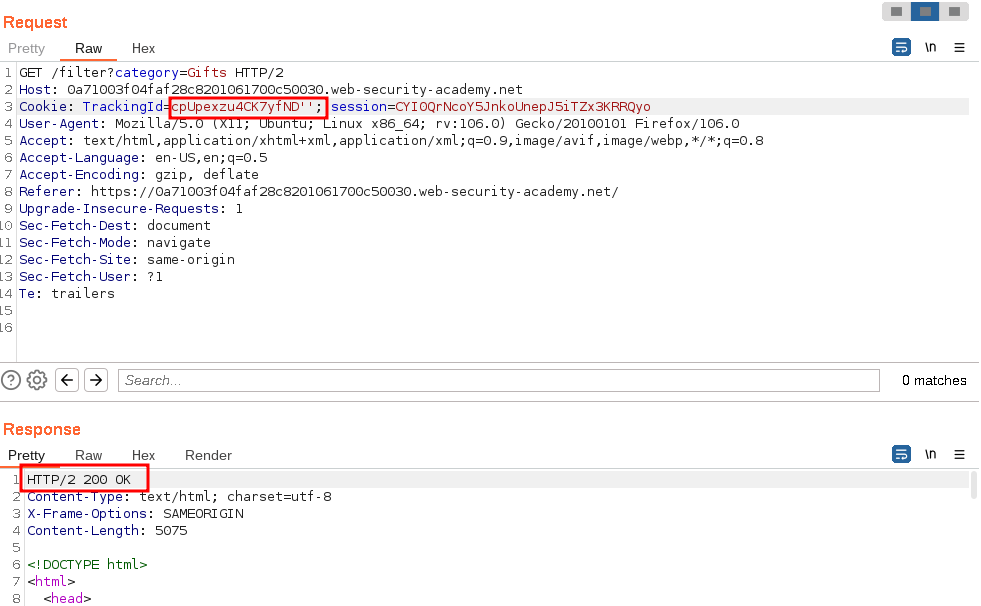Open the Response Render tab

tap(208, 455)
